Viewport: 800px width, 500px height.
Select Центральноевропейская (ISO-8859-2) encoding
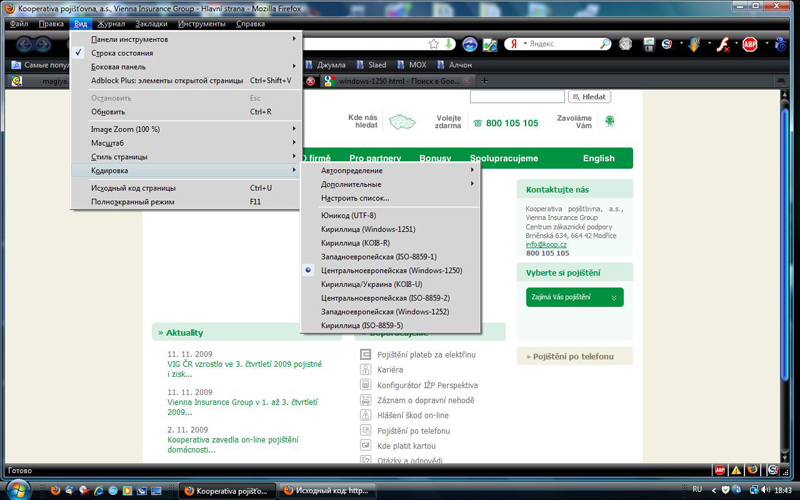391,298
